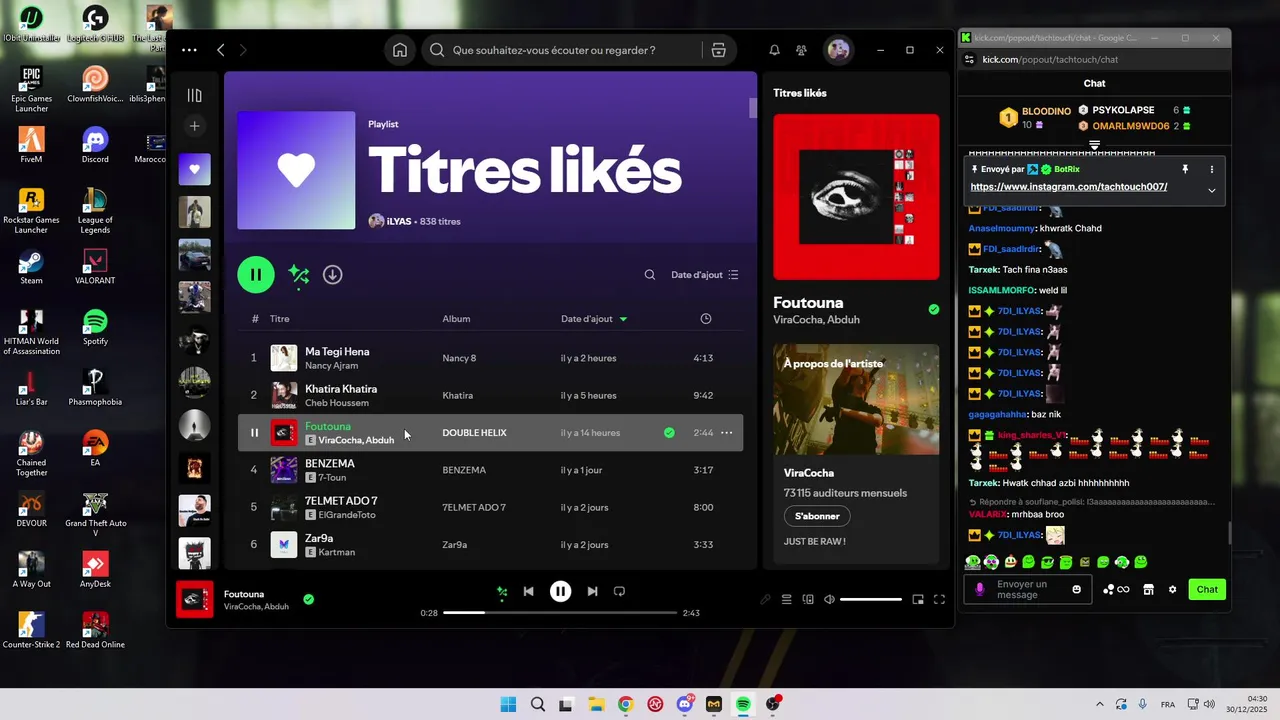Viewport: 1280px width, 720px height.
Task: Open the Kick shop storefront icon
Action: [x=1149, y=590]
